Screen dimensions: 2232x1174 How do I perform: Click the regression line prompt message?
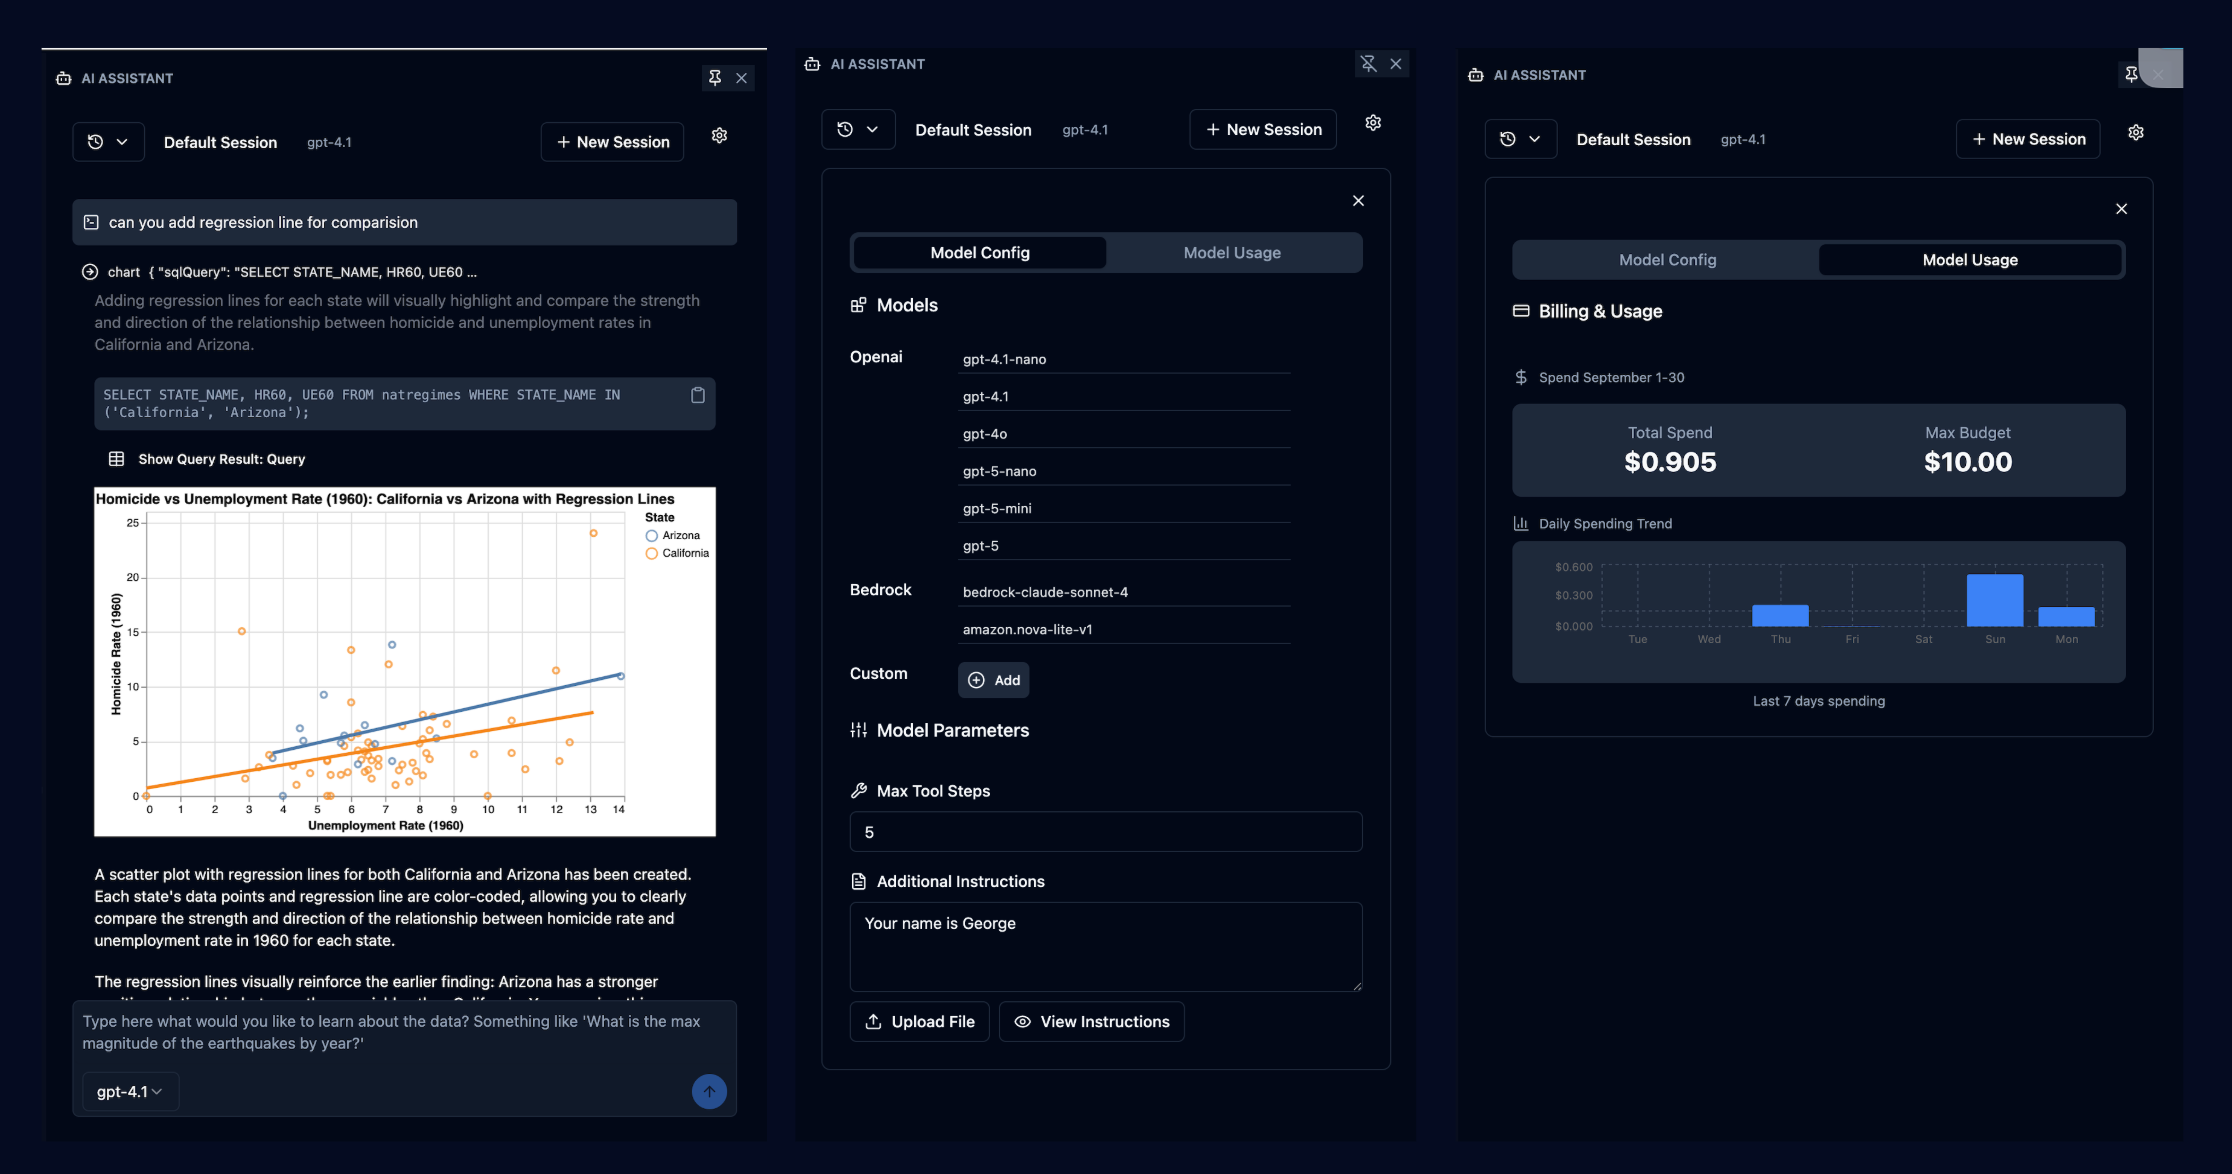coord(404,222)
